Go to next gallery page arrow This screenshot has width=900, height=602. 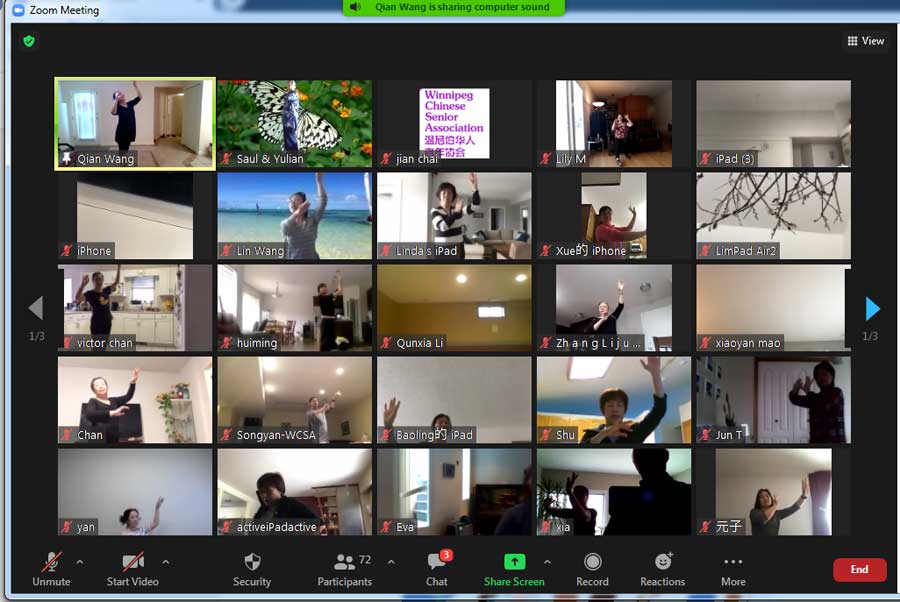(872, 308)
